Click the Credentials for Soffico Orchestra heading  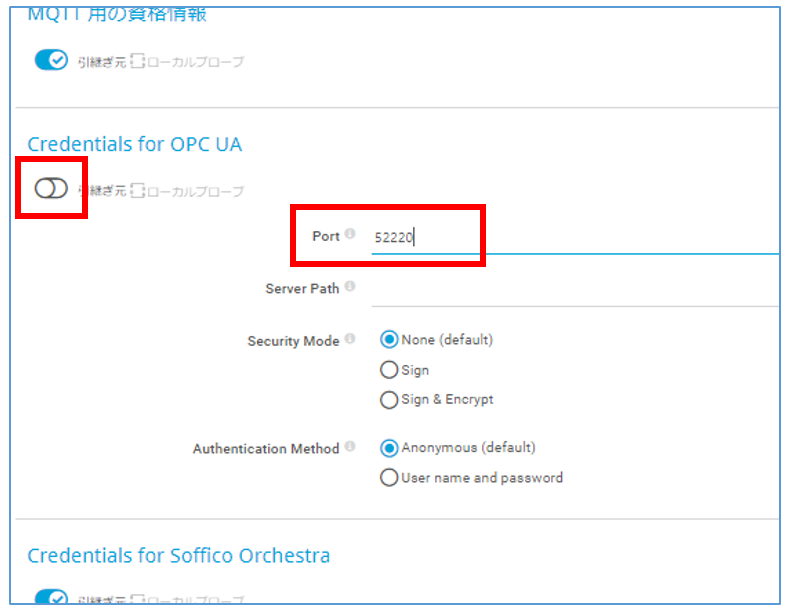tap(179, 555)
